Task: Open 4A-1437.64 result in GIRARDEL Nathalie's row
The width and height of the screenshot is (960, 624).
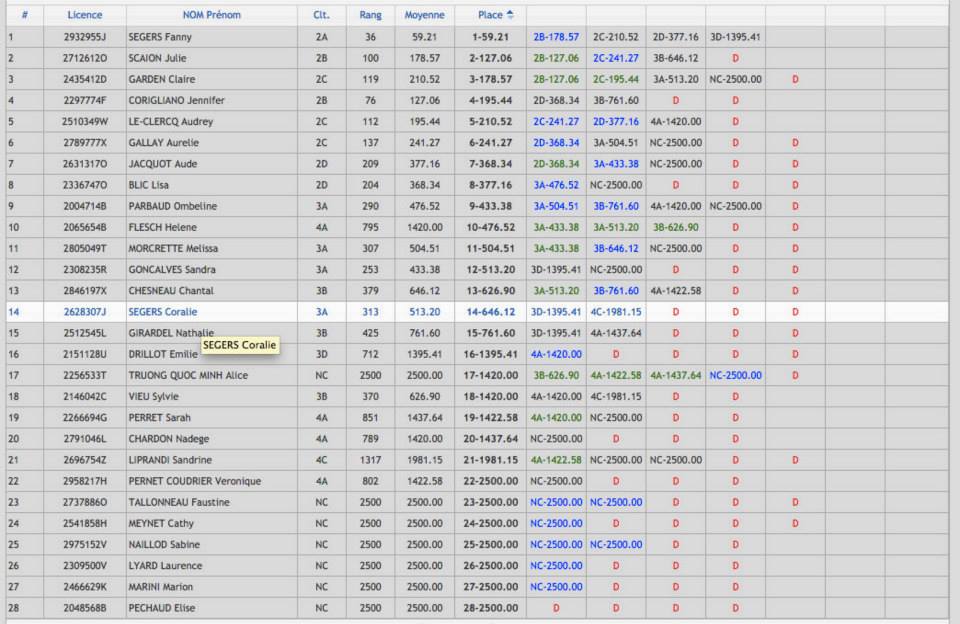Action: tap(615, 333)
